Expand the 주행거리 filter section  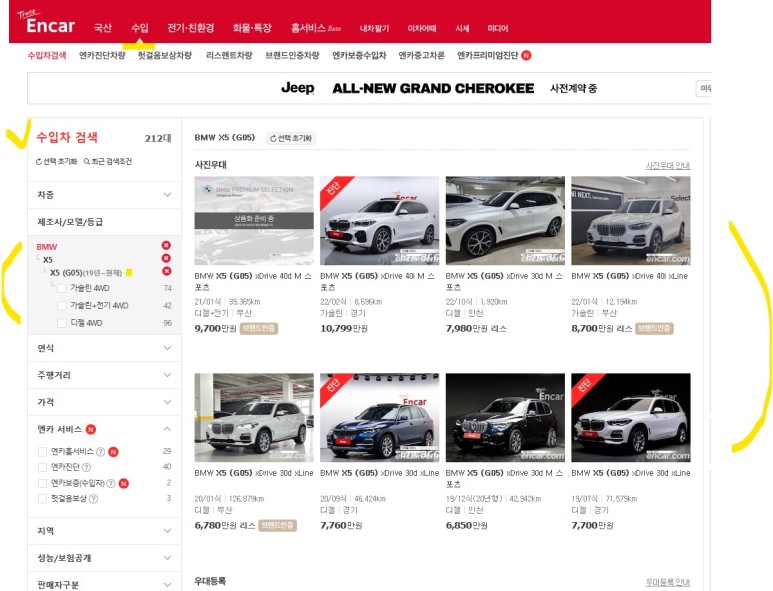click(x=104, y=375)
